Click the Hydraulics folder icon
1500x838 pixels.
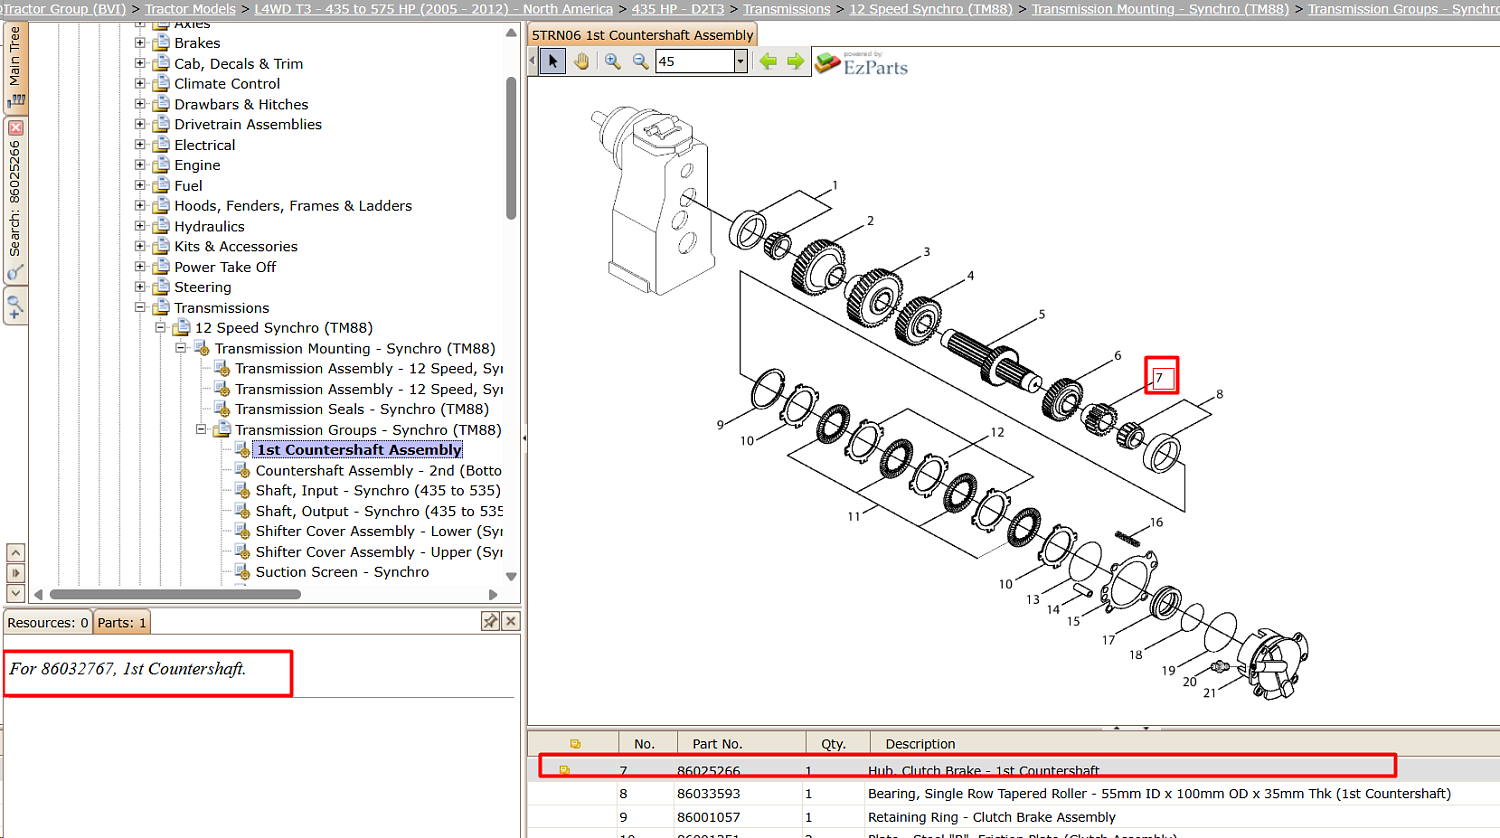[x=160, y=226]
